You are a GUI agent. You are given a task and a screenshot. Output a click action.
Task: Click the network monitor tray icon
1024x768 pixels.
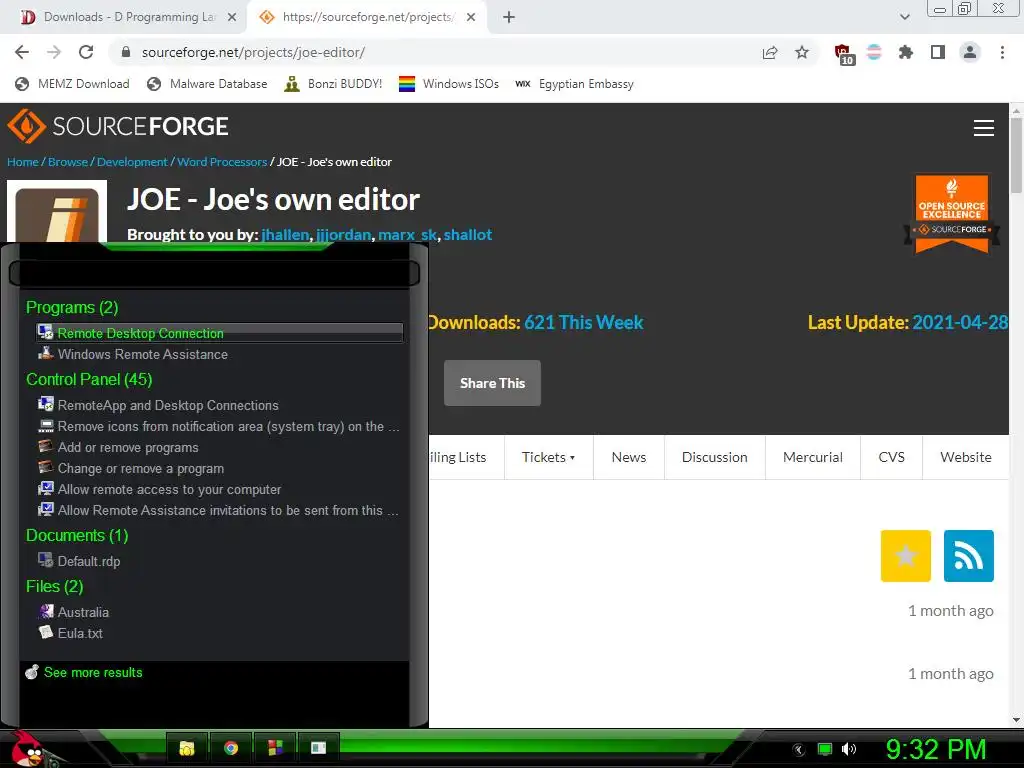pyautogui.click(x=825, y=749)
